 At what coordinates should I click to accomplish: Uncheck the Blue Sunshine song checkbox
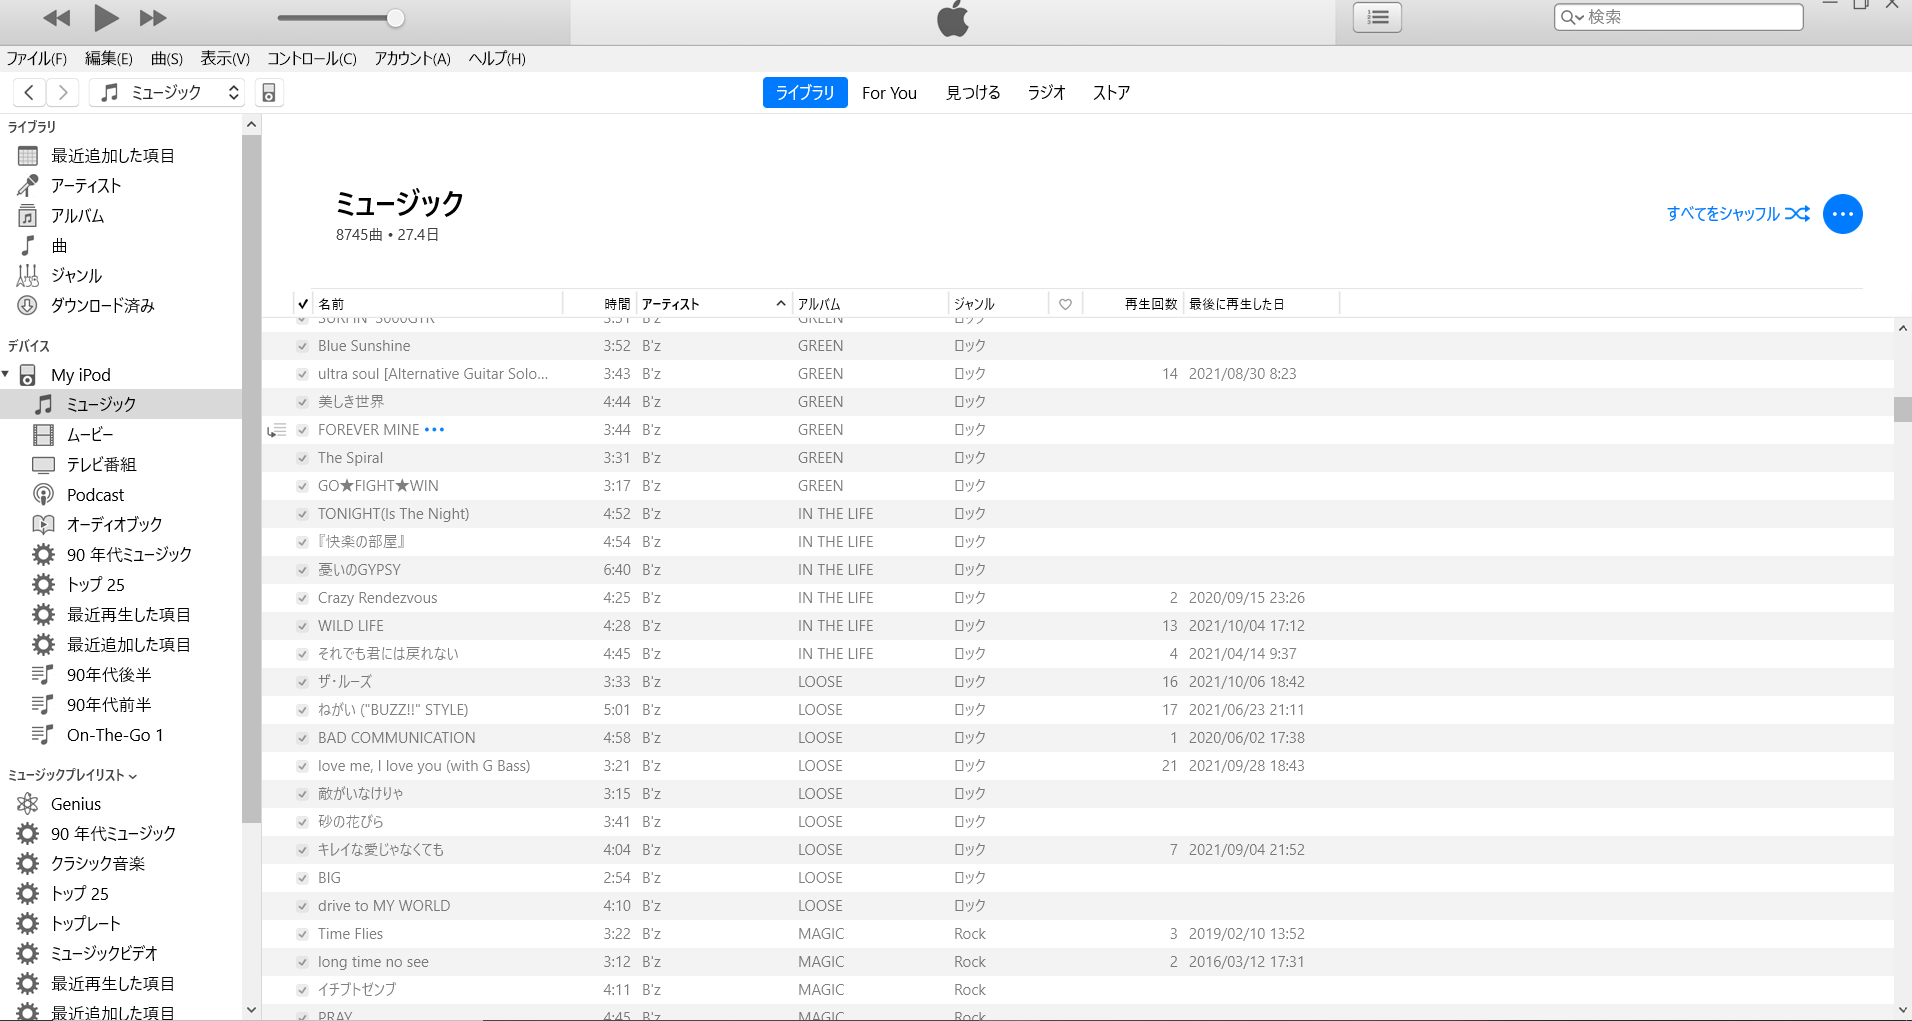point(302,346)
